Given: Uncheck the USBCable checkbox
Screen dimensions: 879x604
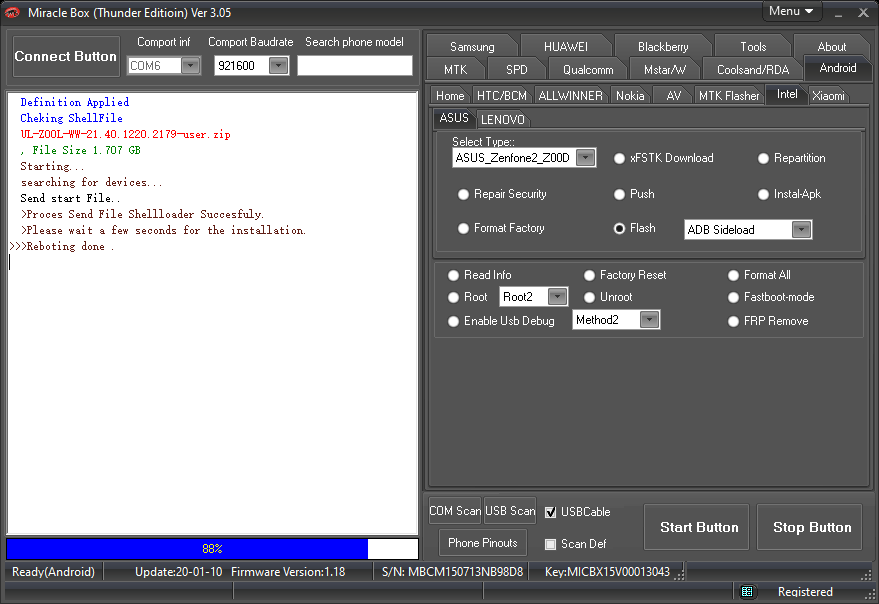Looking at the screenshot, I should pyautogui.click(x=550, y=512).
